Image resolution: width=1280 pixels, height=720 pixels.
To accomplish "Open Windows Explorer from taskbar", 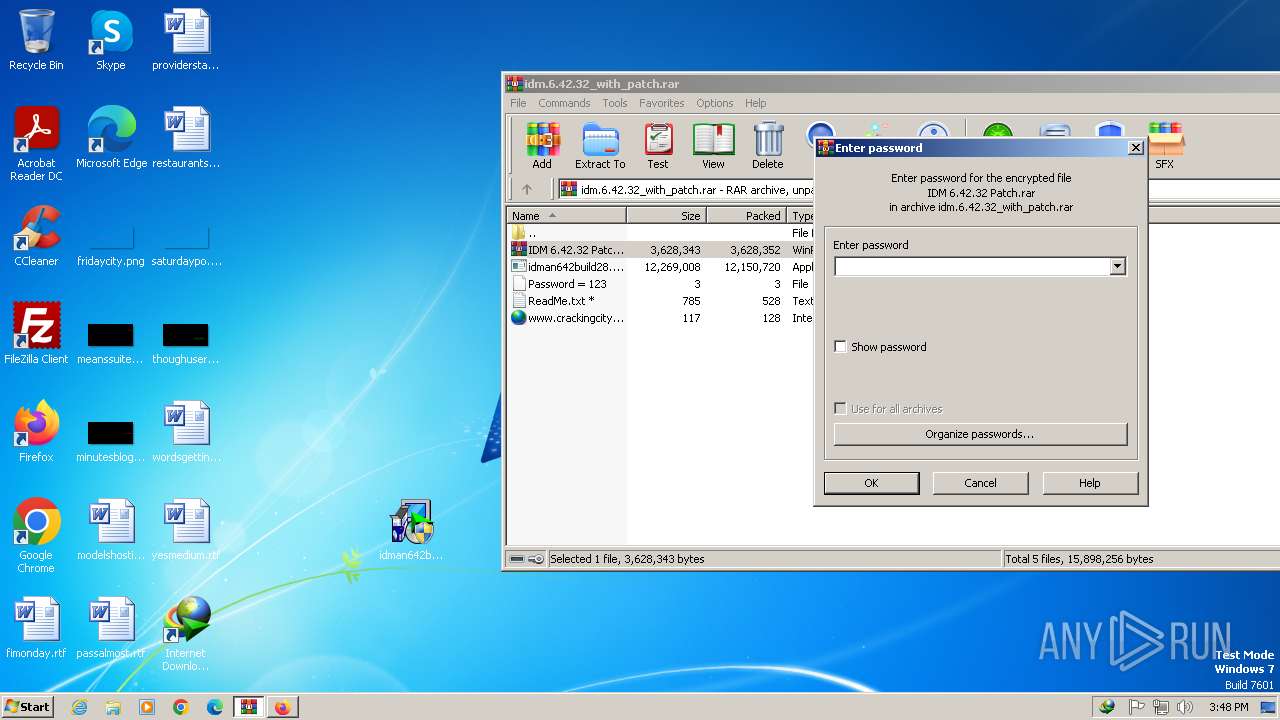I will (x=113, y=707).
